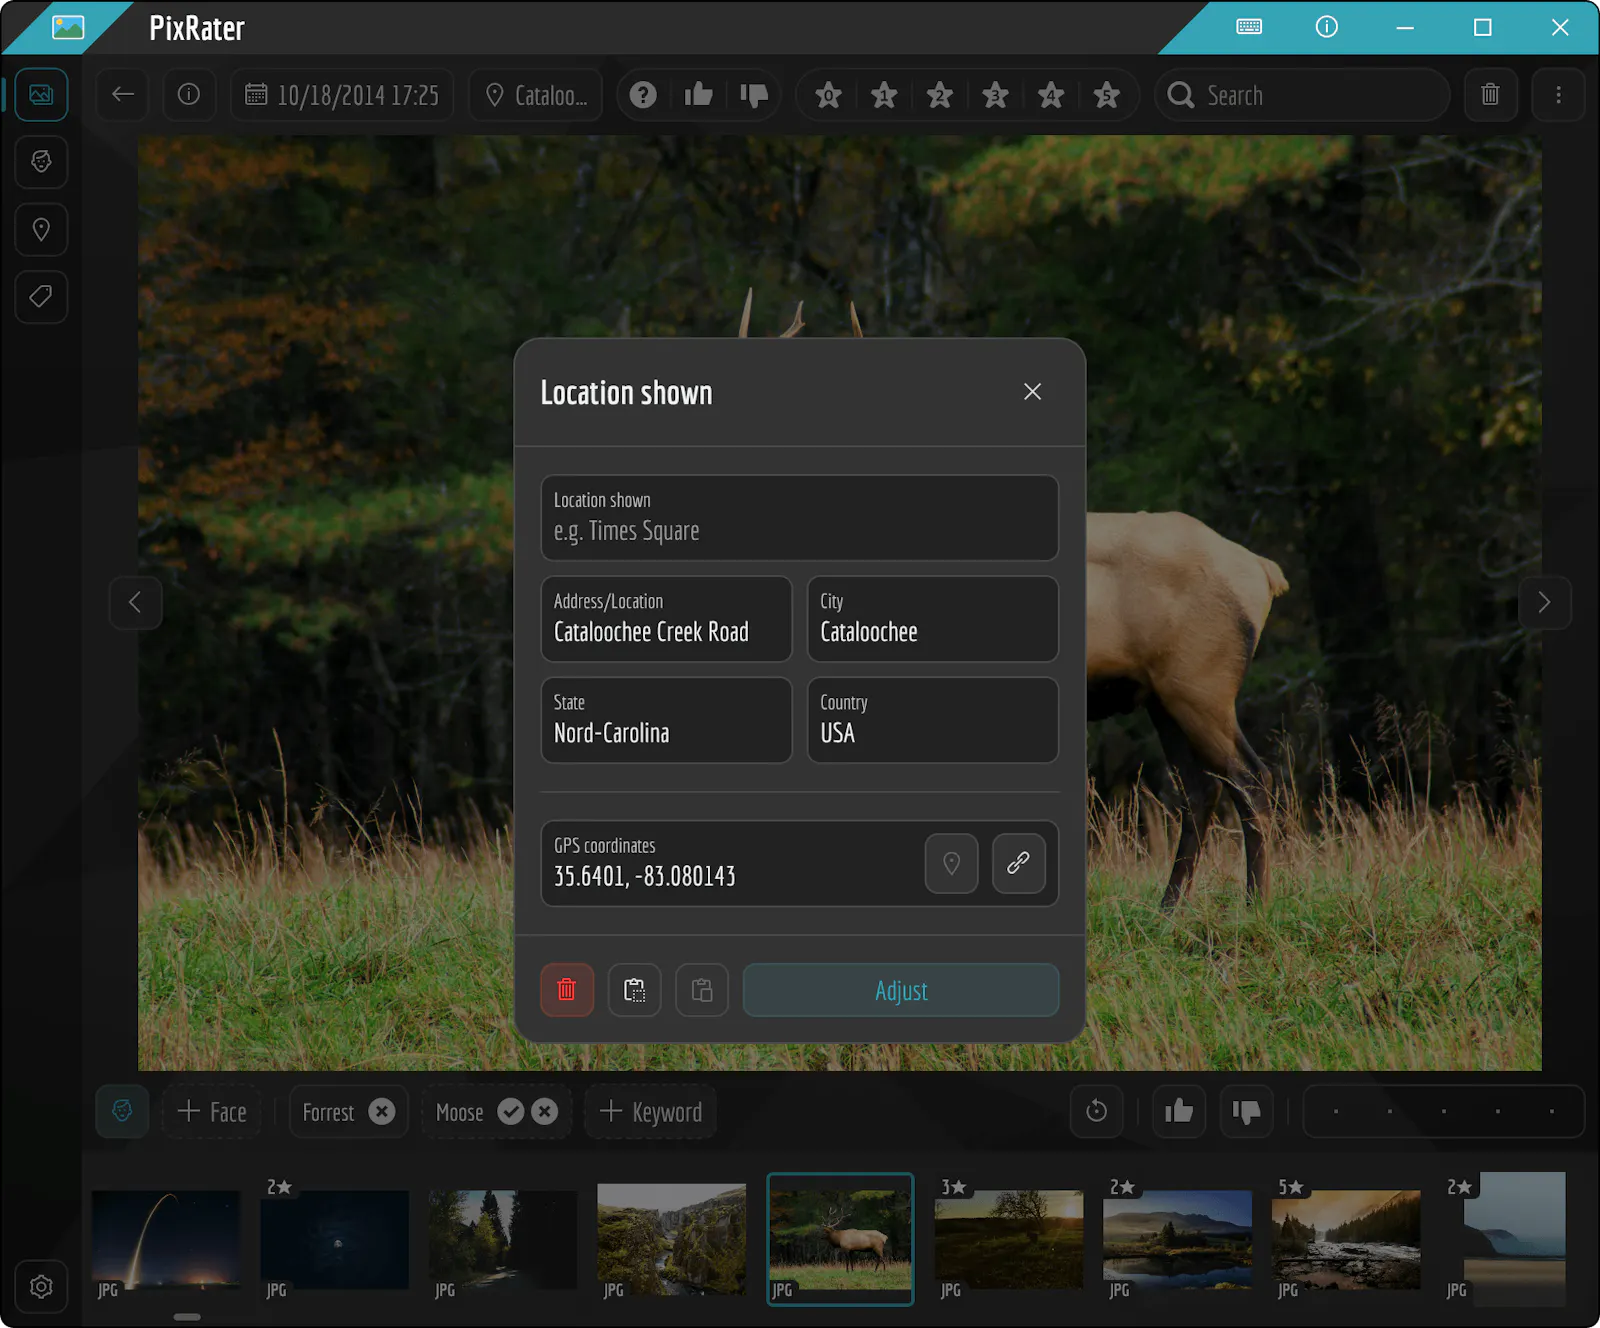
Task: Open the Cataloo... location toolbar button
Action: point(536,95)
